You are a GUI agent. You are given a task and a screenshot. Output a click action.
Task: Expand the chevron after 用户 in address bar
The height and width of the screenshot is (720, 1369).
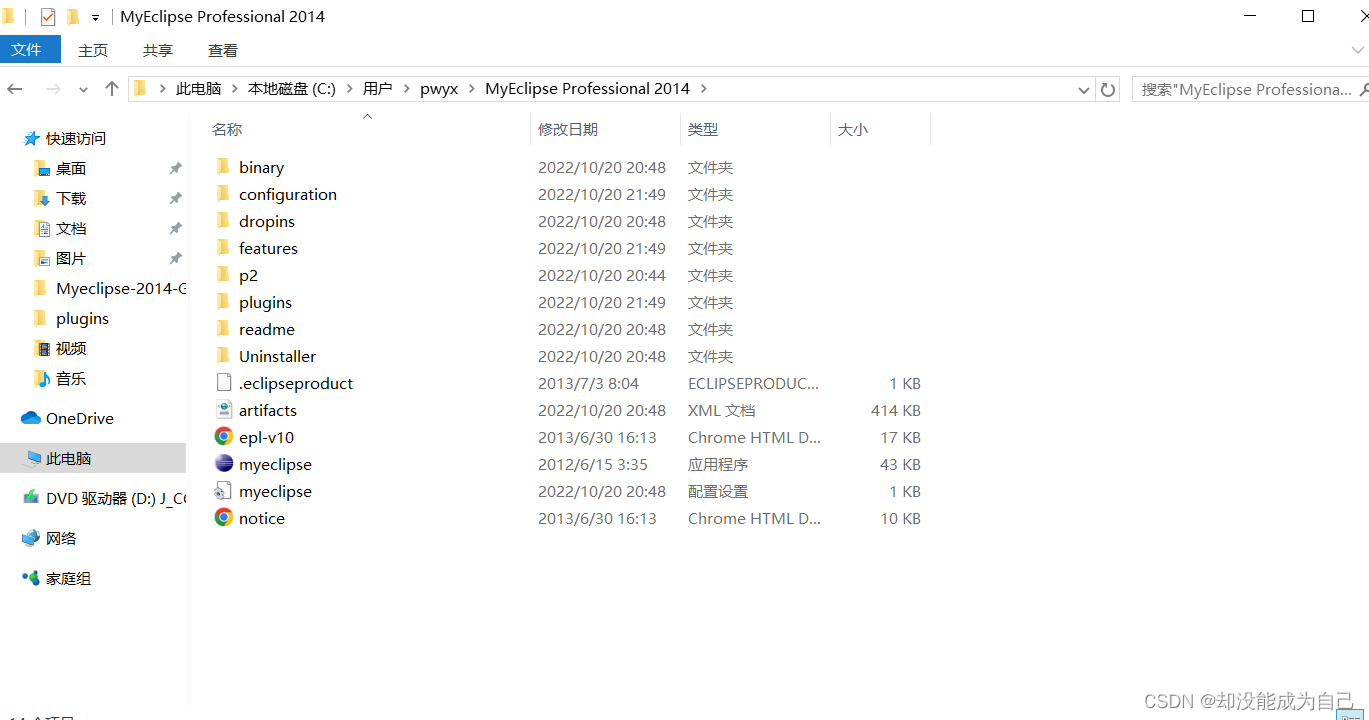pos(407,89)
